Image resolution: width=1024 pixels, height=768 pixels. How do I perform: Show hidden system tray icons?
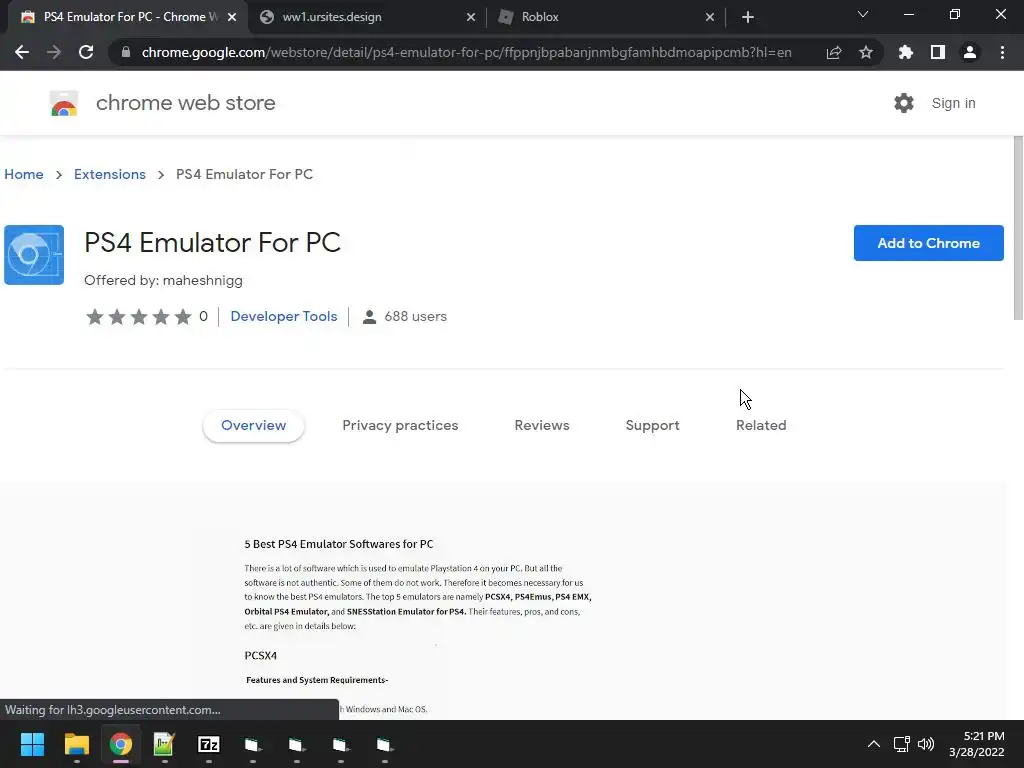pyautogui.click(x=874, y=744)
